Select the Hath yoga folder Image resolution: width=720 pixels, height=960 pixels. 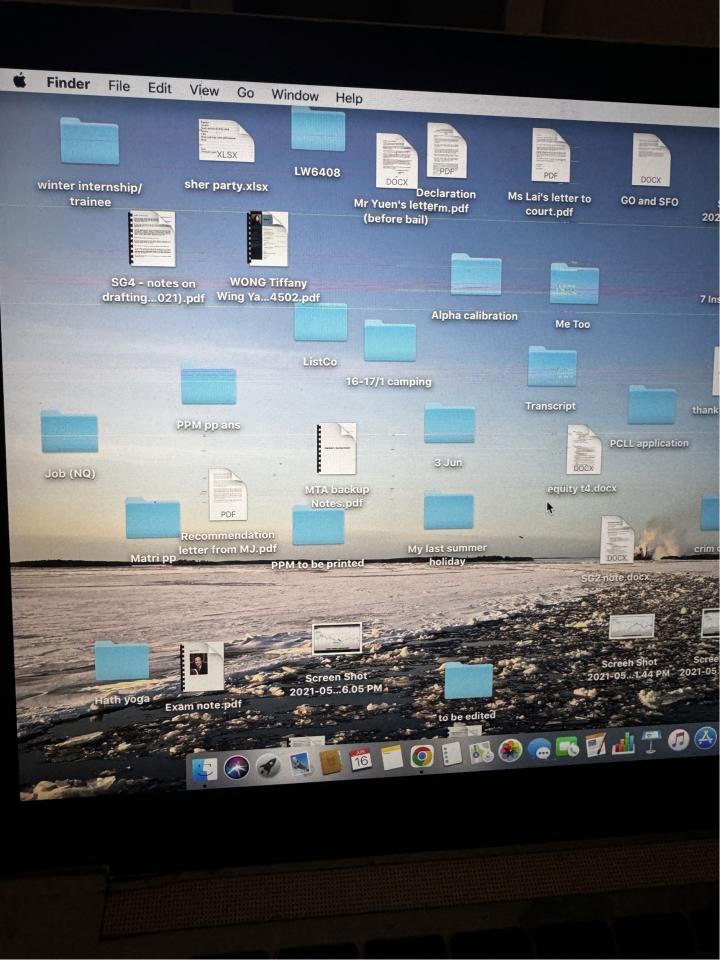(121, 661)
